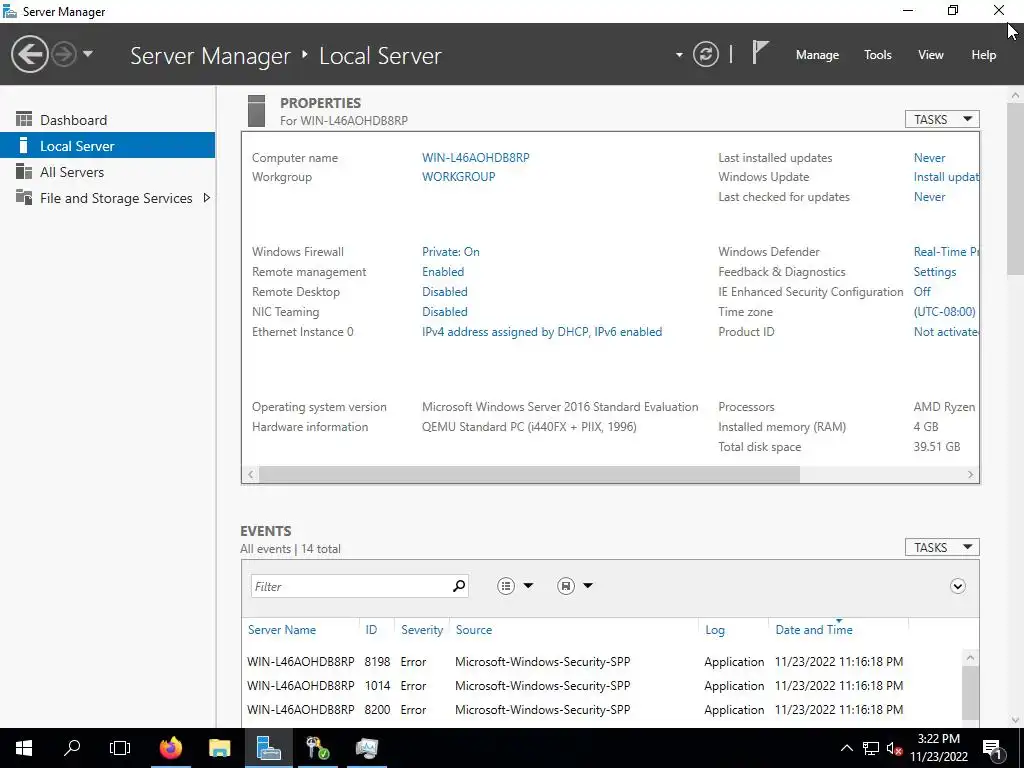
Task: Open the dropdown arrow left of the refresh icon
Action: click(x=679, y=55)
